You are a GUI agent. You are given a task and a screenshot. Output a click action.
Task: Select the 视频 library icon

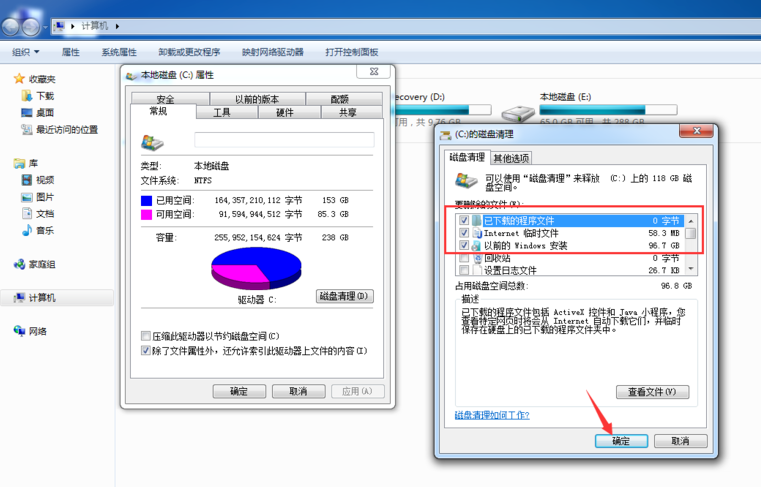click(x=27, y=180)
